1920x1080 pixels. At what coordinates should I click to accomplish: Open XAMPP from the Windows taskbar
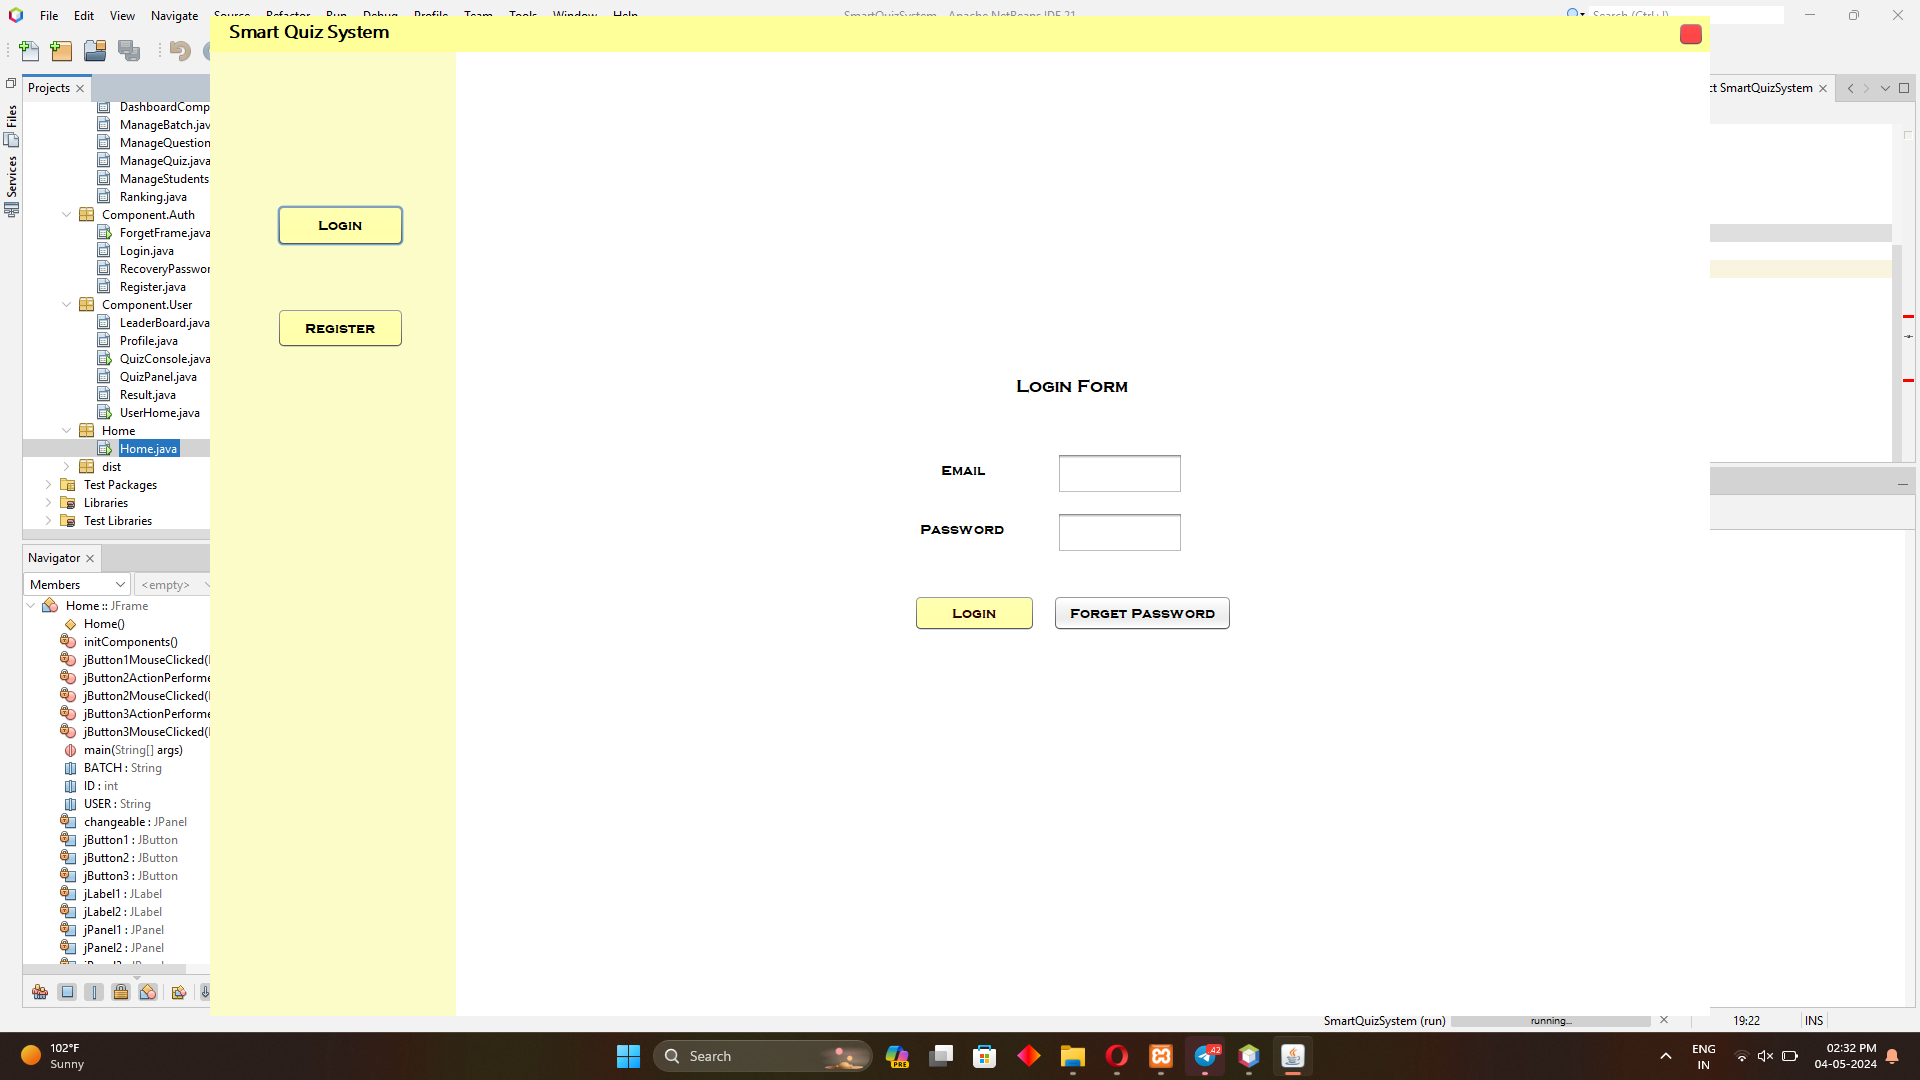point(1161,1056)
